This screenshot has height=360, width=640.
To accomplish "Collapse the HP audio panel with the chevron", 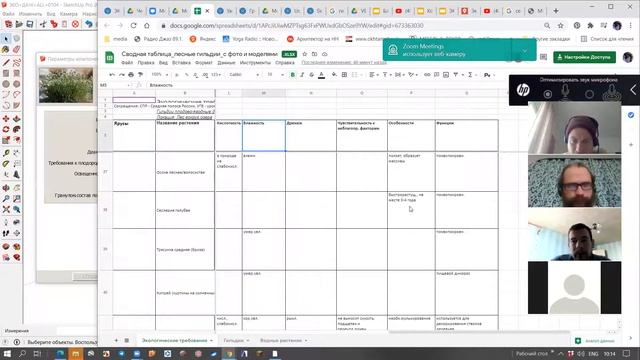I will [x=633, y=90].
